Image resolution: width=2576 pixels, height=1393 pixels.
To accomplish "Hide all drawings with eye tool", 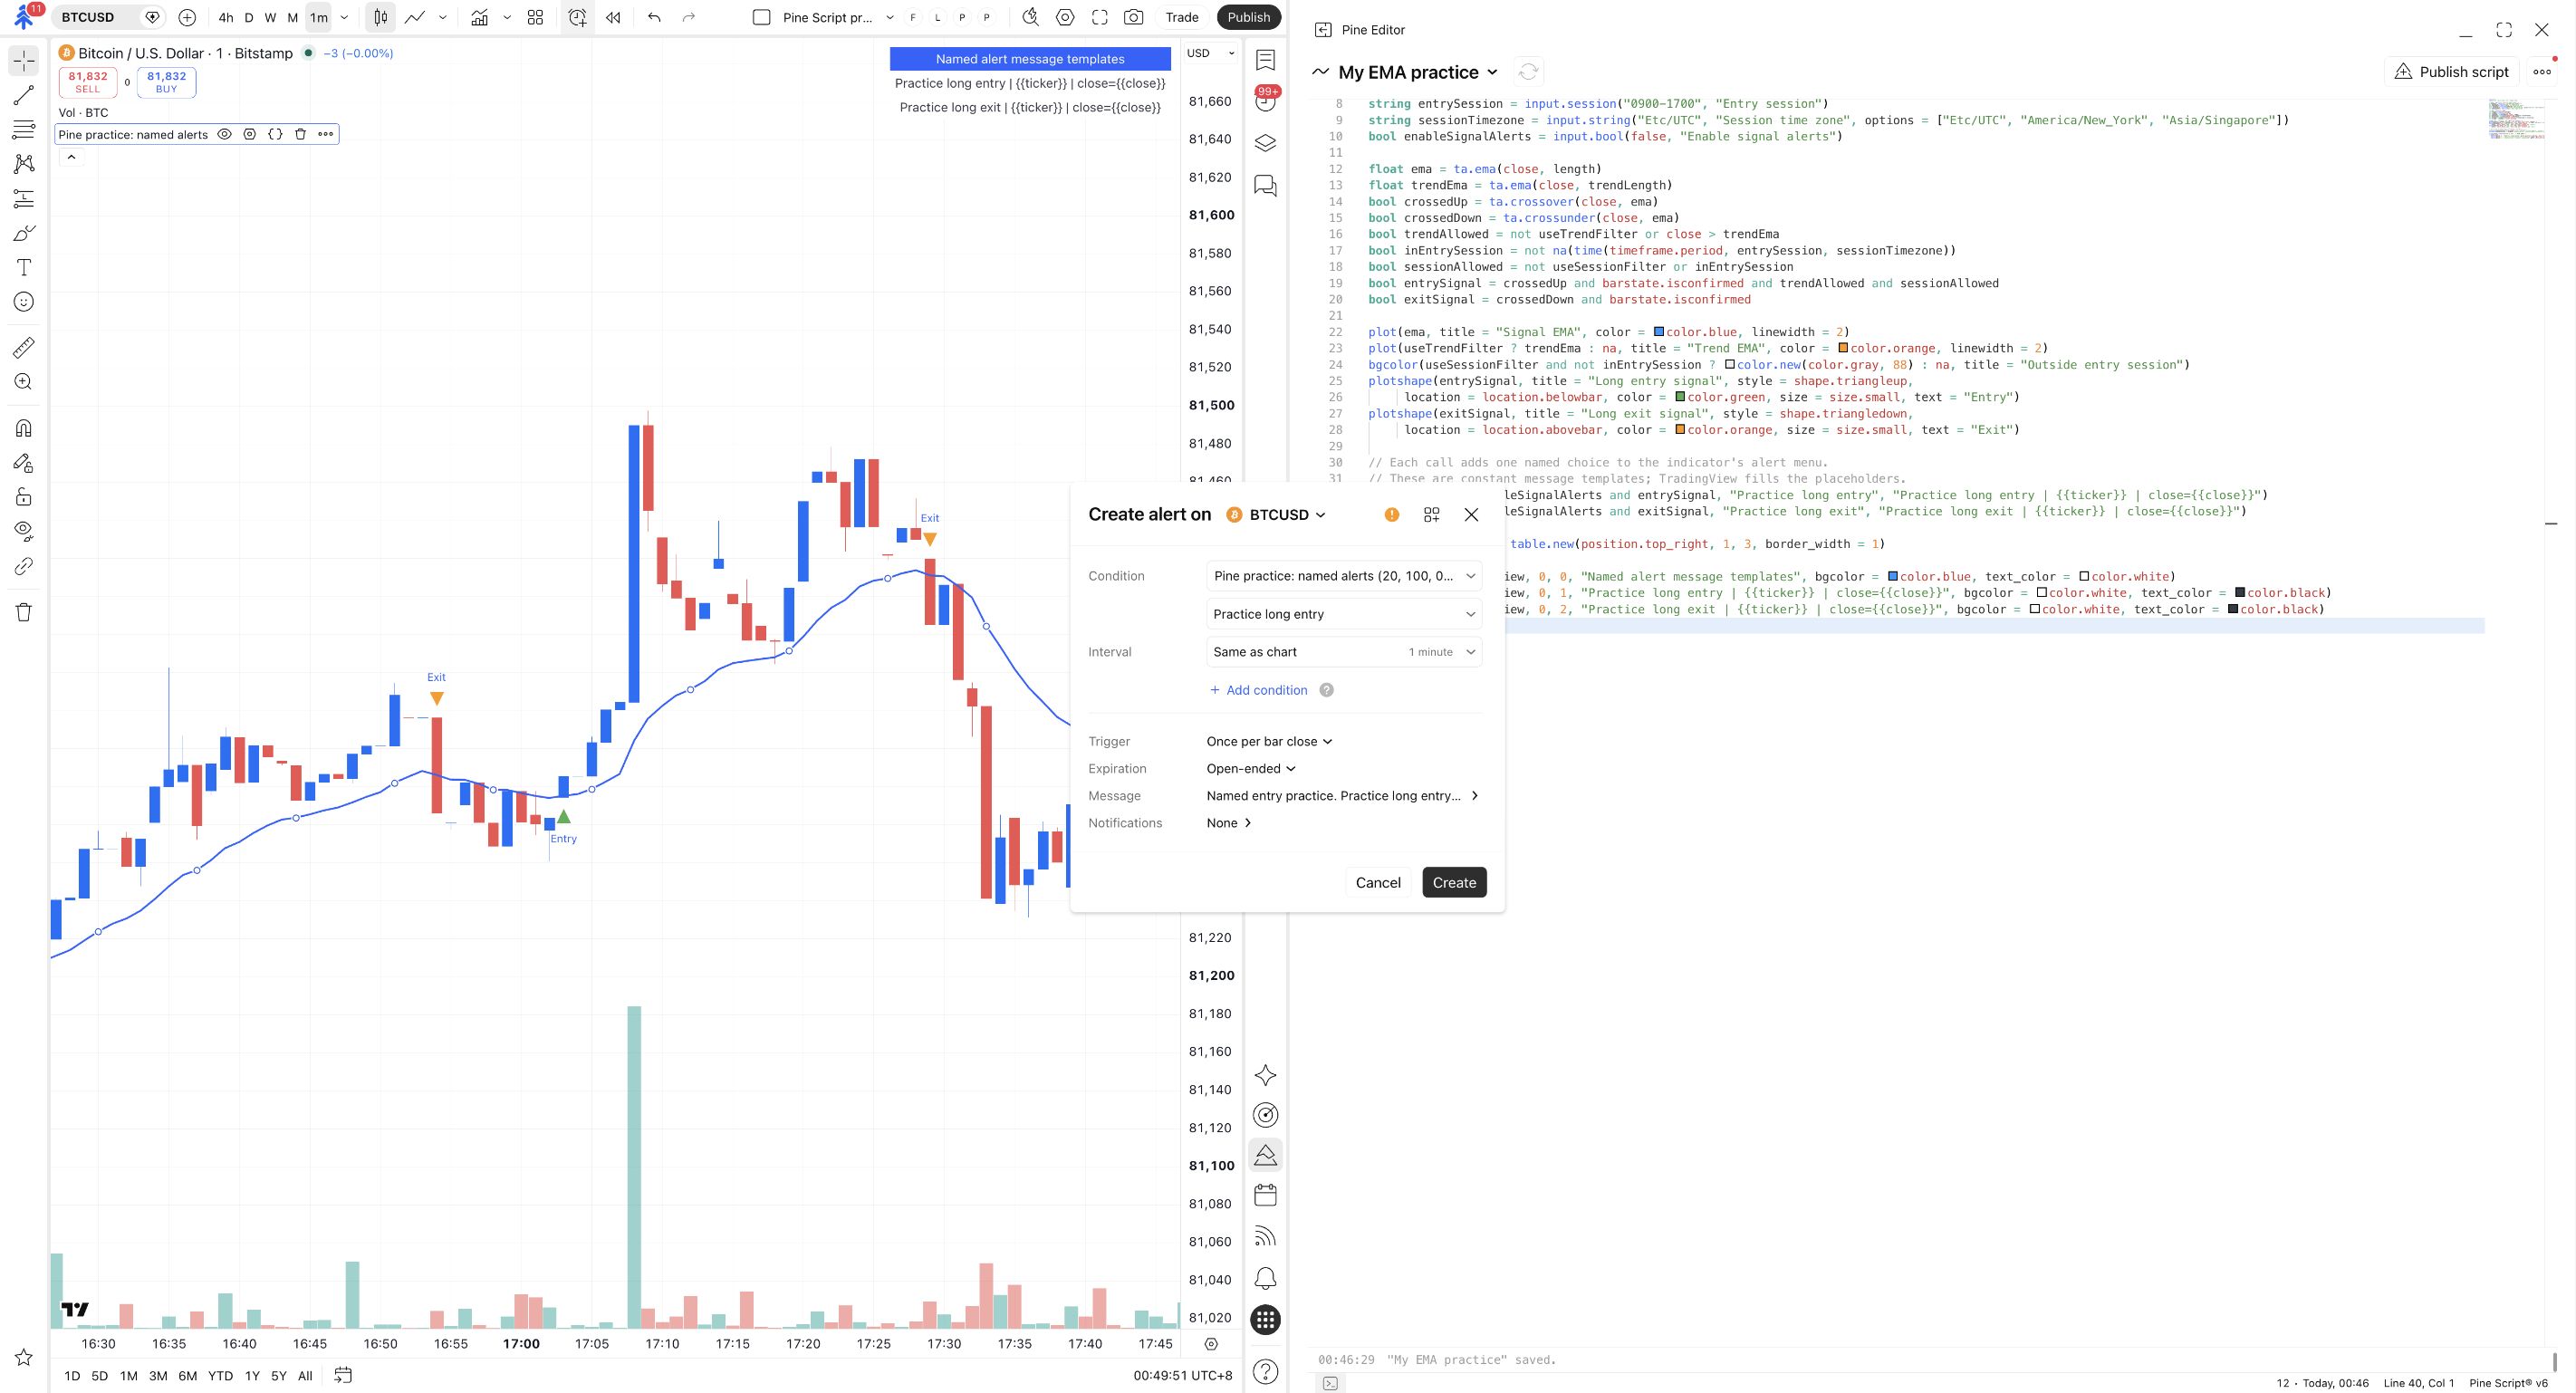I will tap(24, 530).
